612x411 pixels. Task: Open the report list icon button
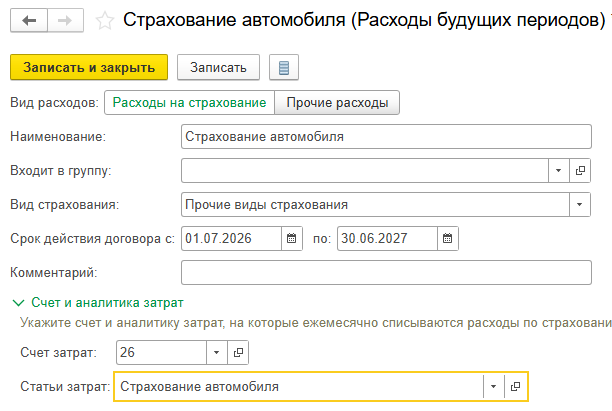(284, 68)
